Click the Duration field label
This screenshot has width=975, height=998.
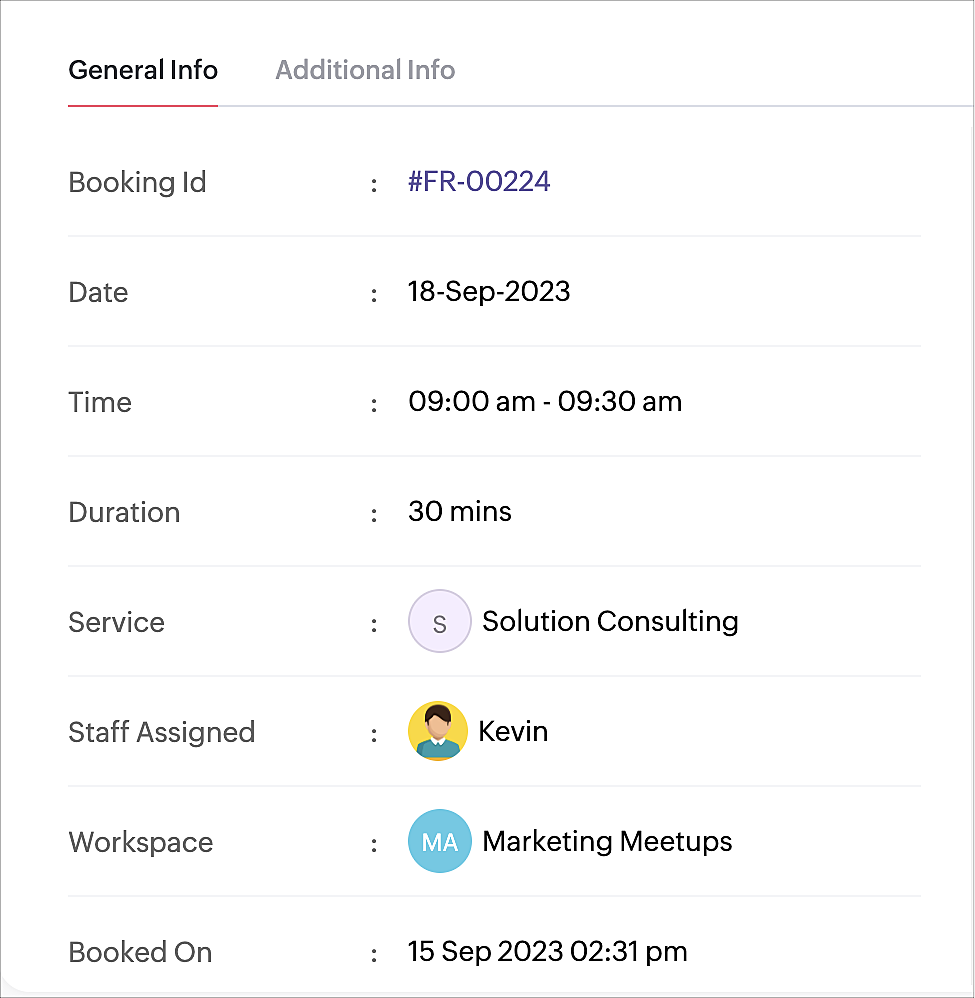(124, 512)
